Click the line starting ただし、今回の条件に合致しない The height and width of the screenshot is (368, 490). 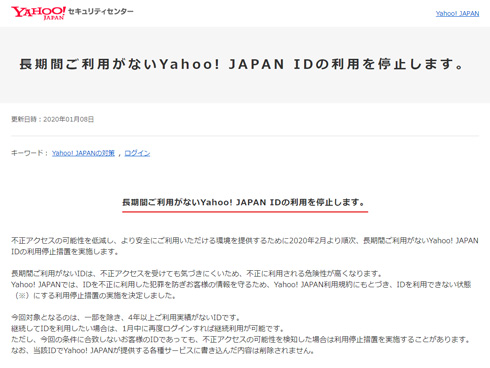point(241,340)
